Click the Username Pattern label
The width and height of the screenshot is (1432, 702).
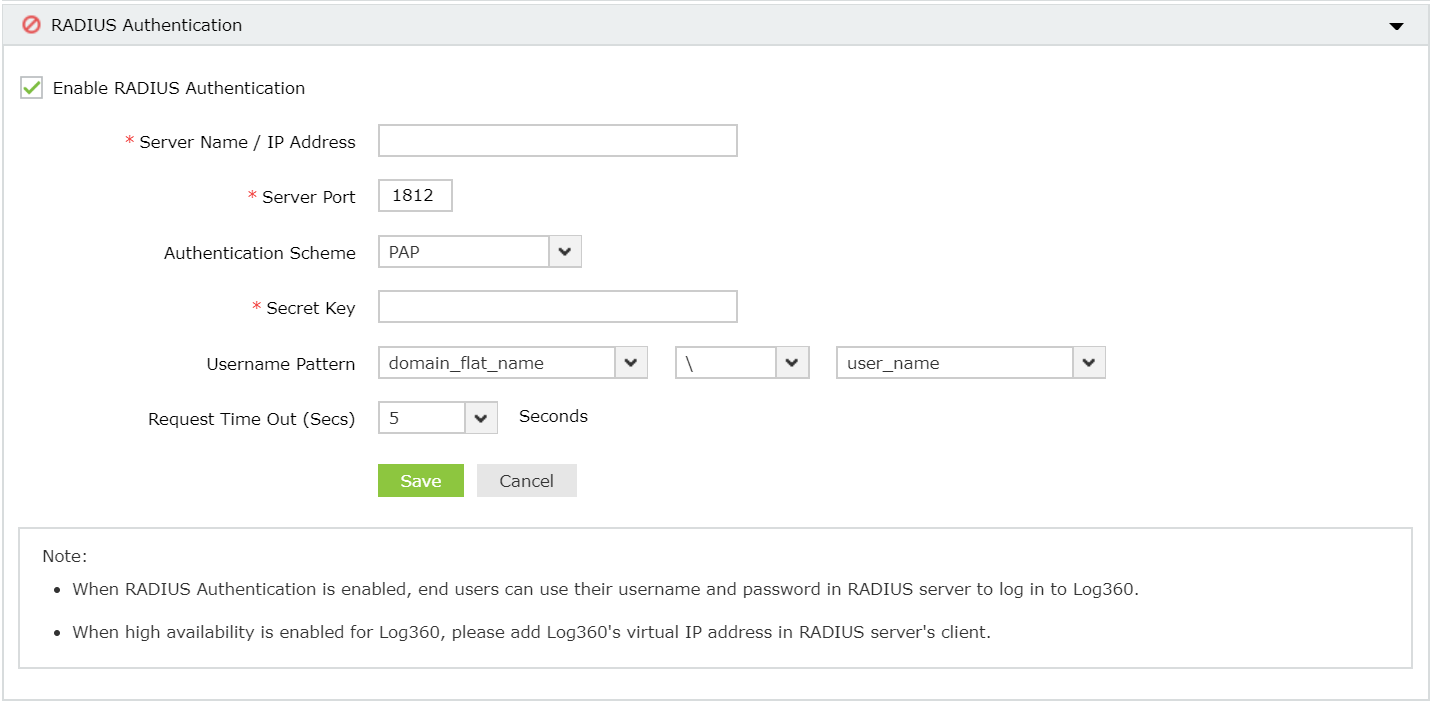pyautogui.click(x=279, y=364)
